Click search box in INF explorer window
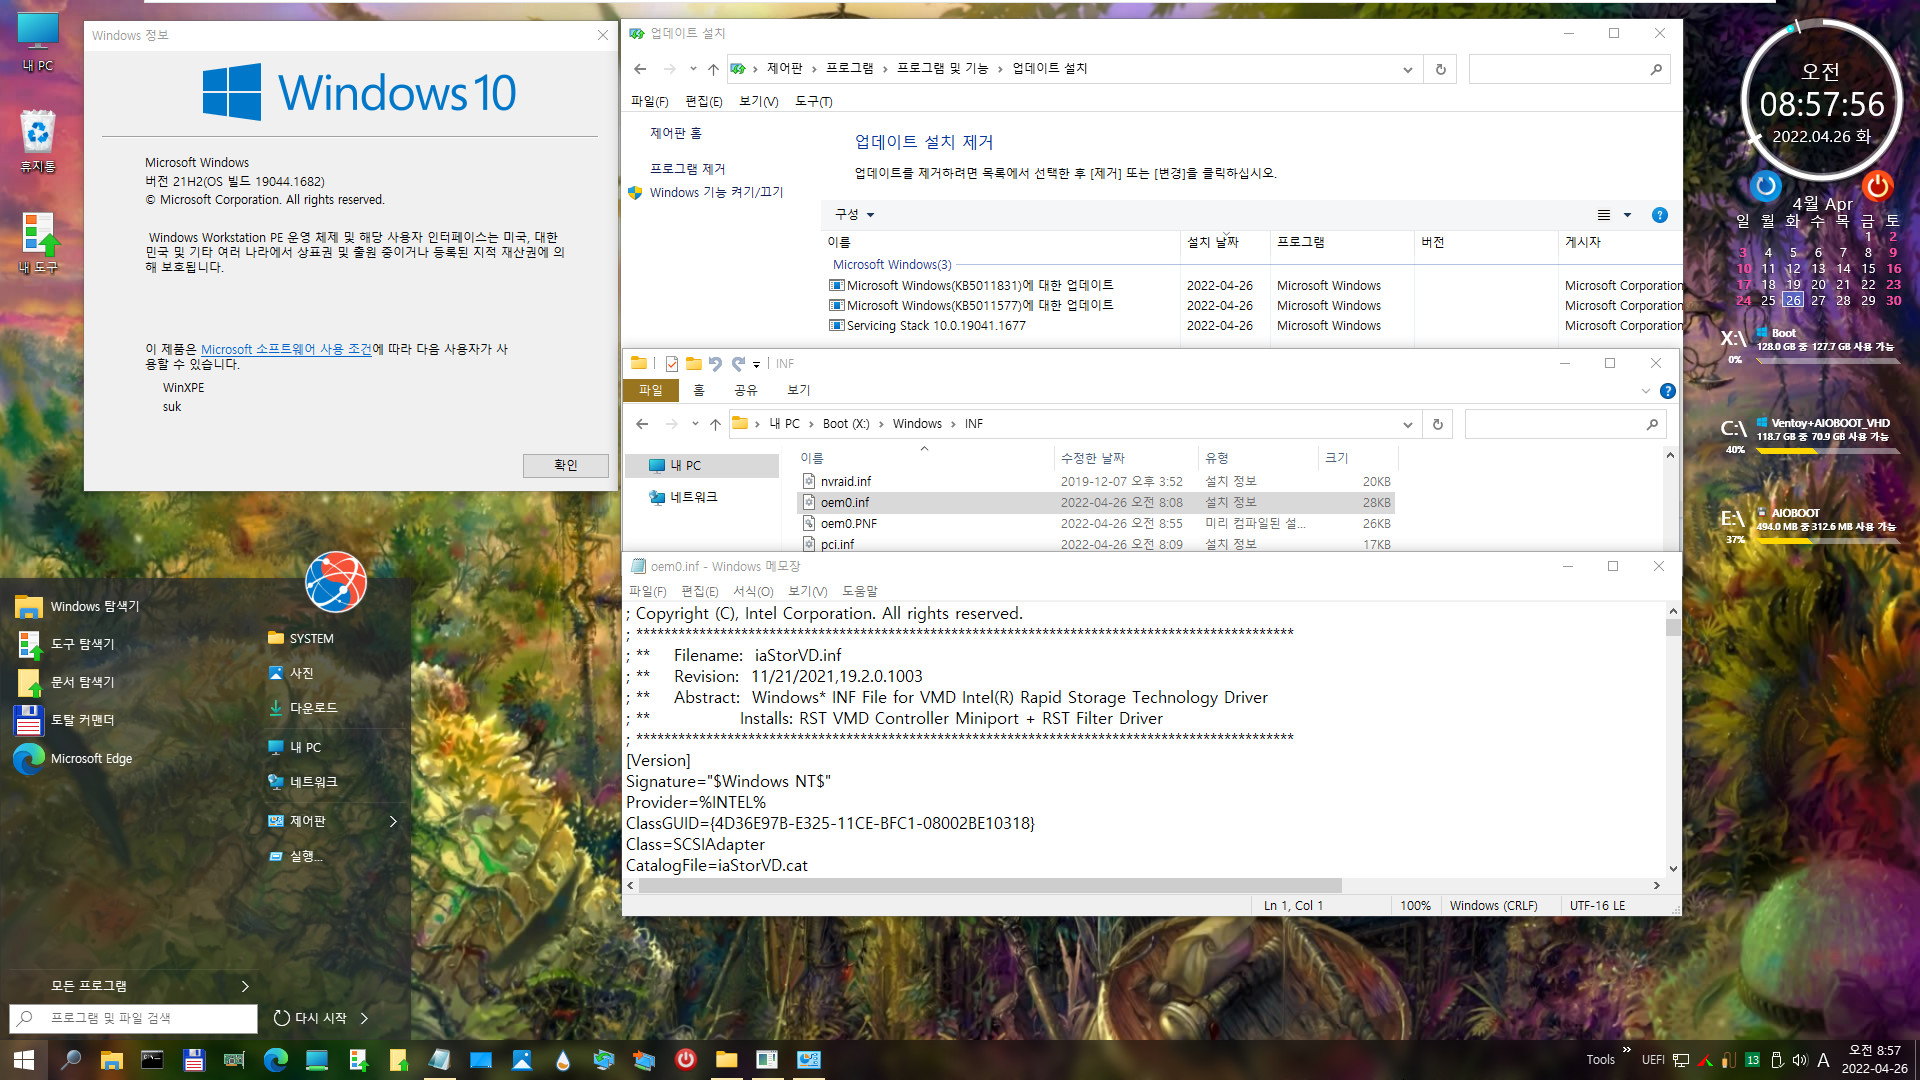The image size is (1920, 1080). [1567, 424]
